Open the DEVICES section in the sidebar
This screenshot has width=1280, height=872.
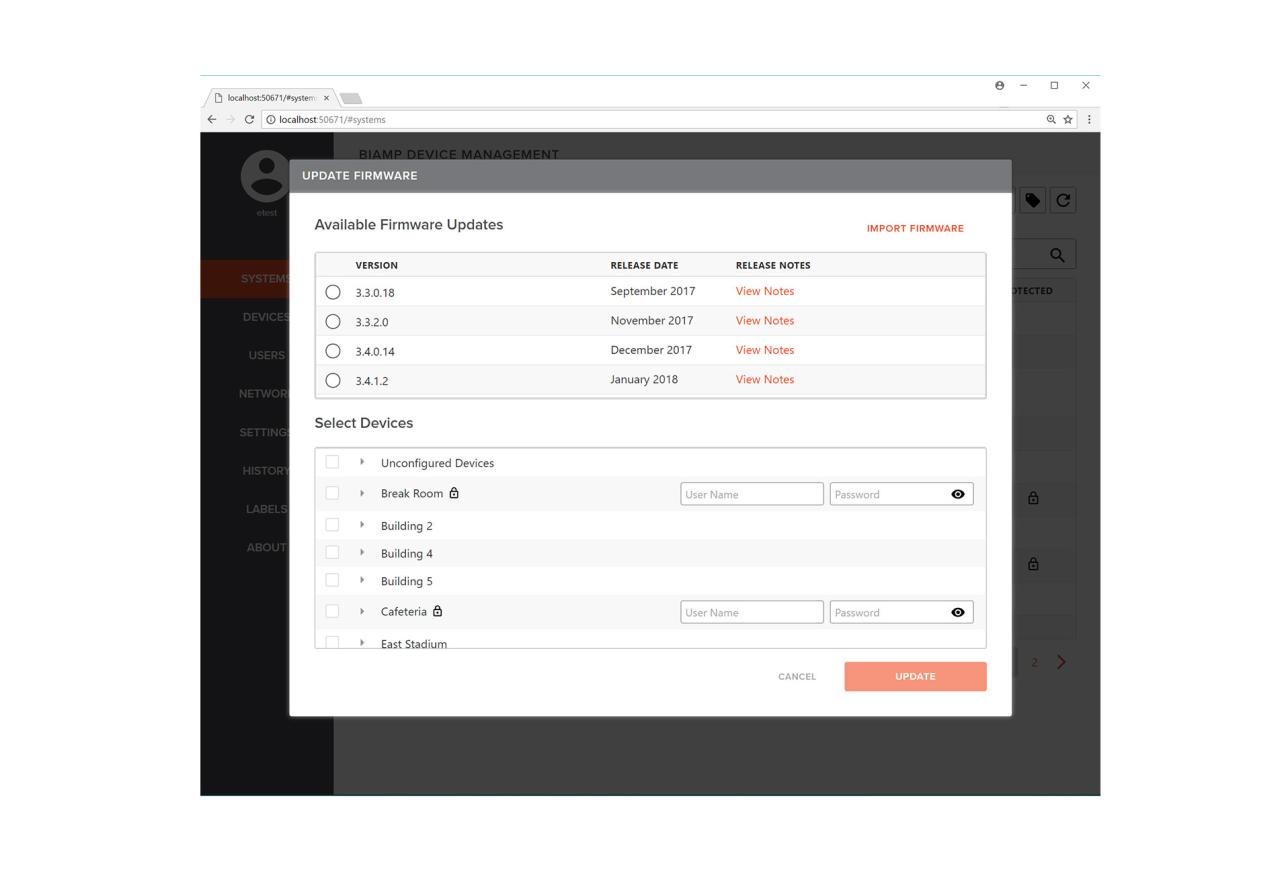click(x=266, y=315)
